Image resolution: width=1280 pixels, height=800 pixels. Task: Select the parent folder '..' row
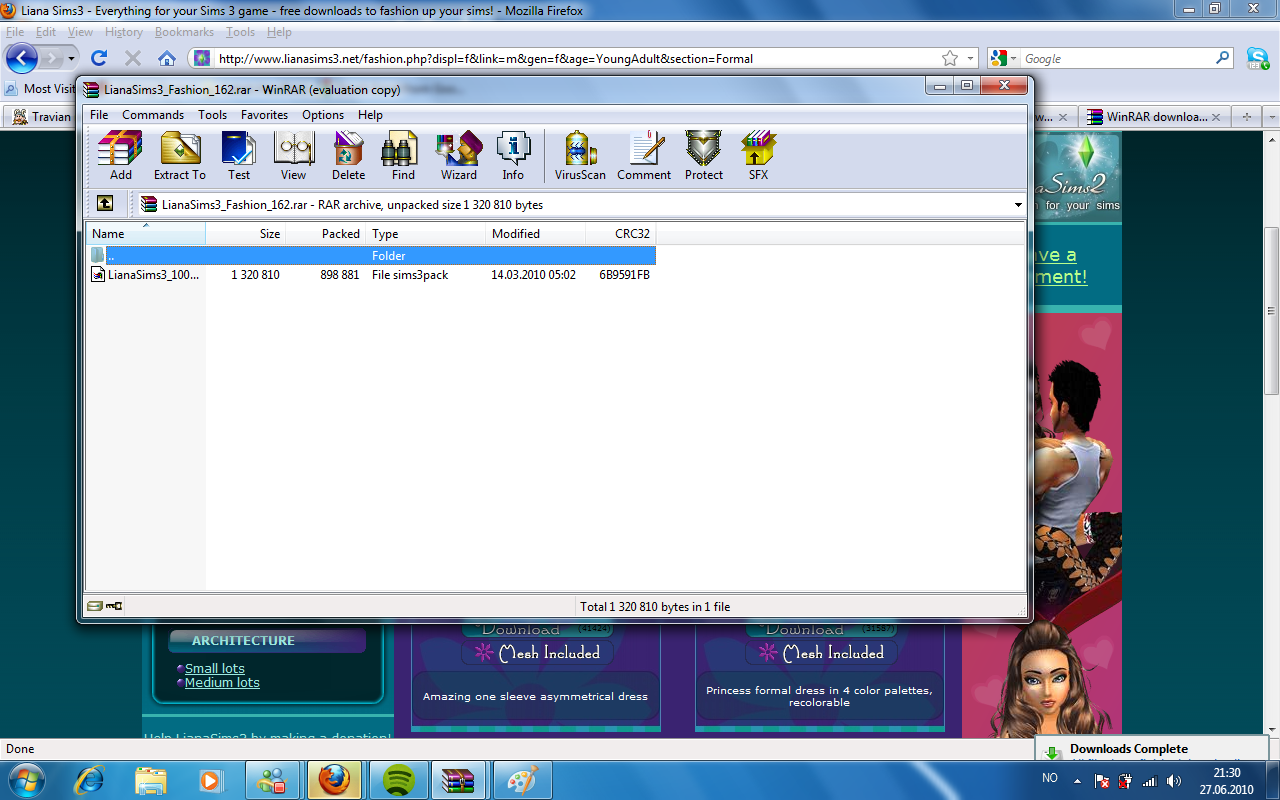pyautogui.click(x=371, y=255)
